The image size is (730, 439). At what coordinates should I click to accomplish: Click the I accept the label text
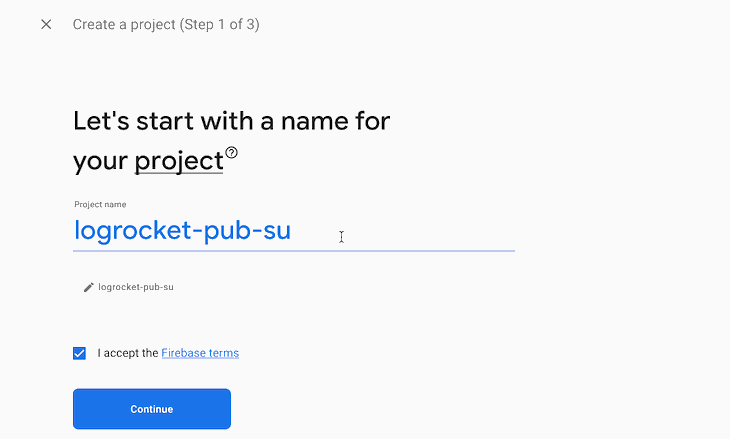[128, 353]
